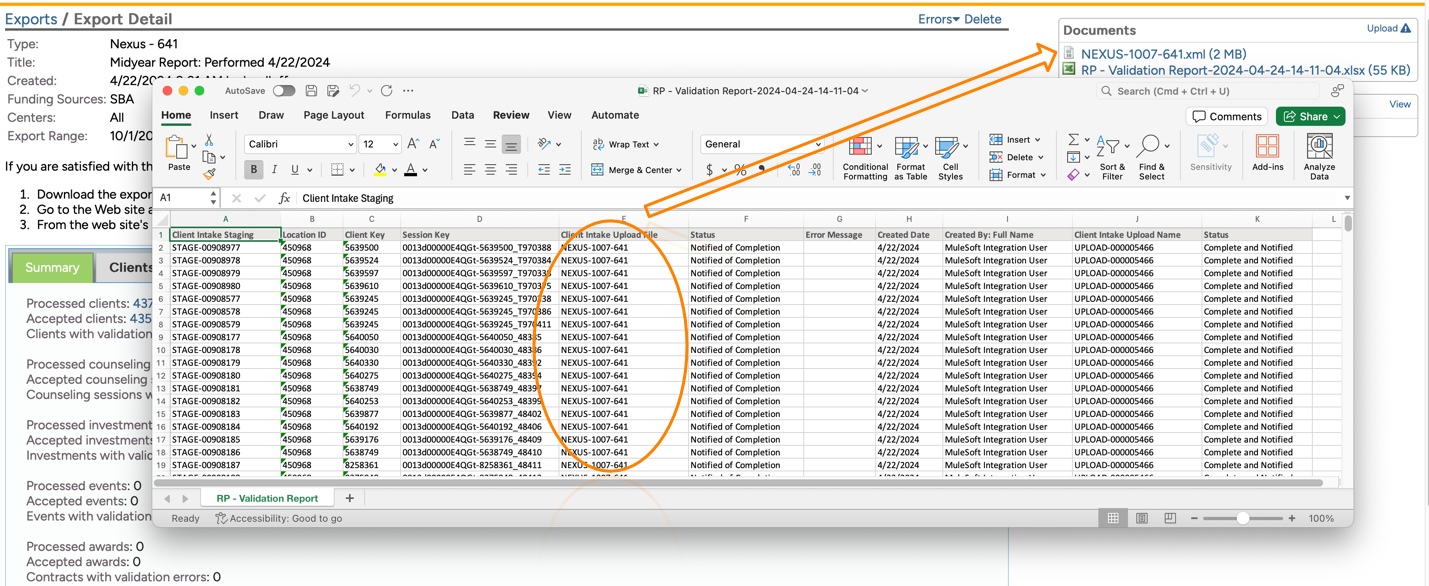Click the Cut scissors icon
The image size is (1429, 586).
click(209, 141)
